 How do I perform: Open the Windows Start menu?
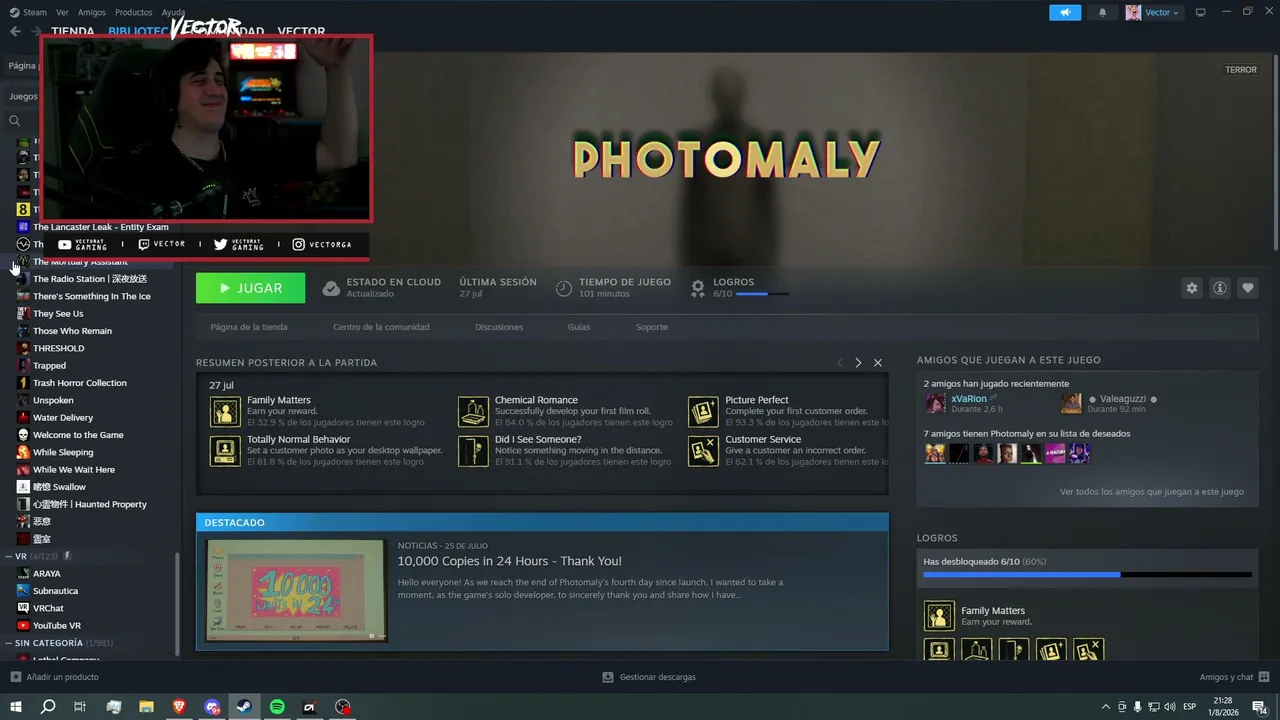point(15,707)
